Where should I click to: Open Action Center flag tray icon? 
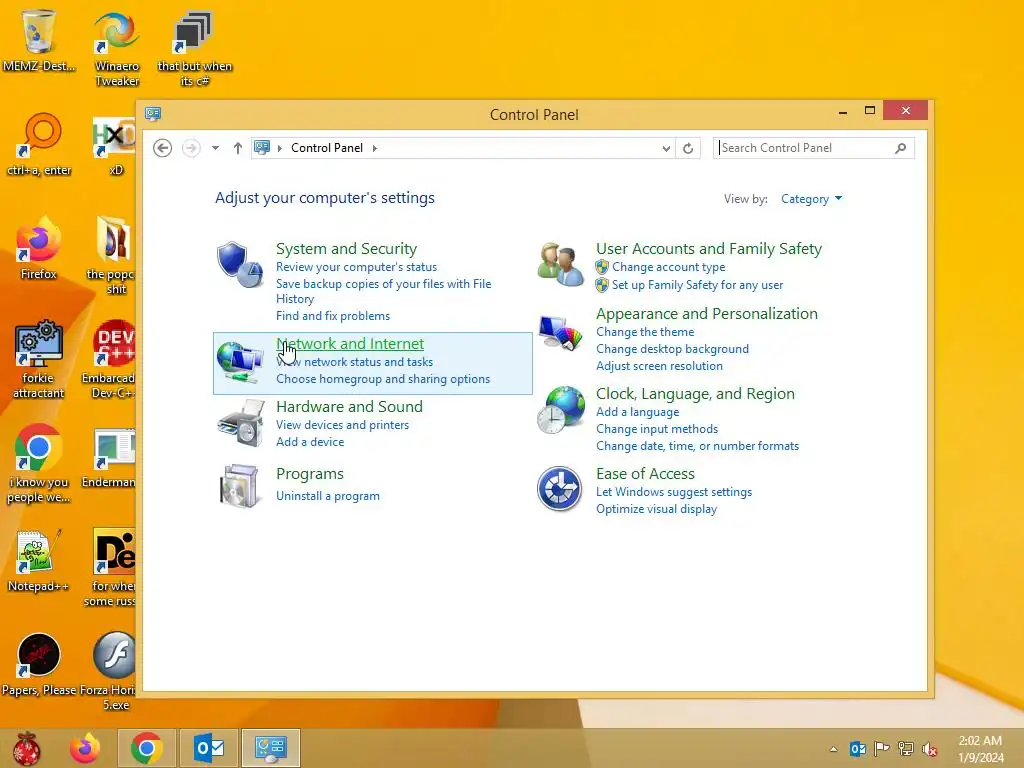882,749
